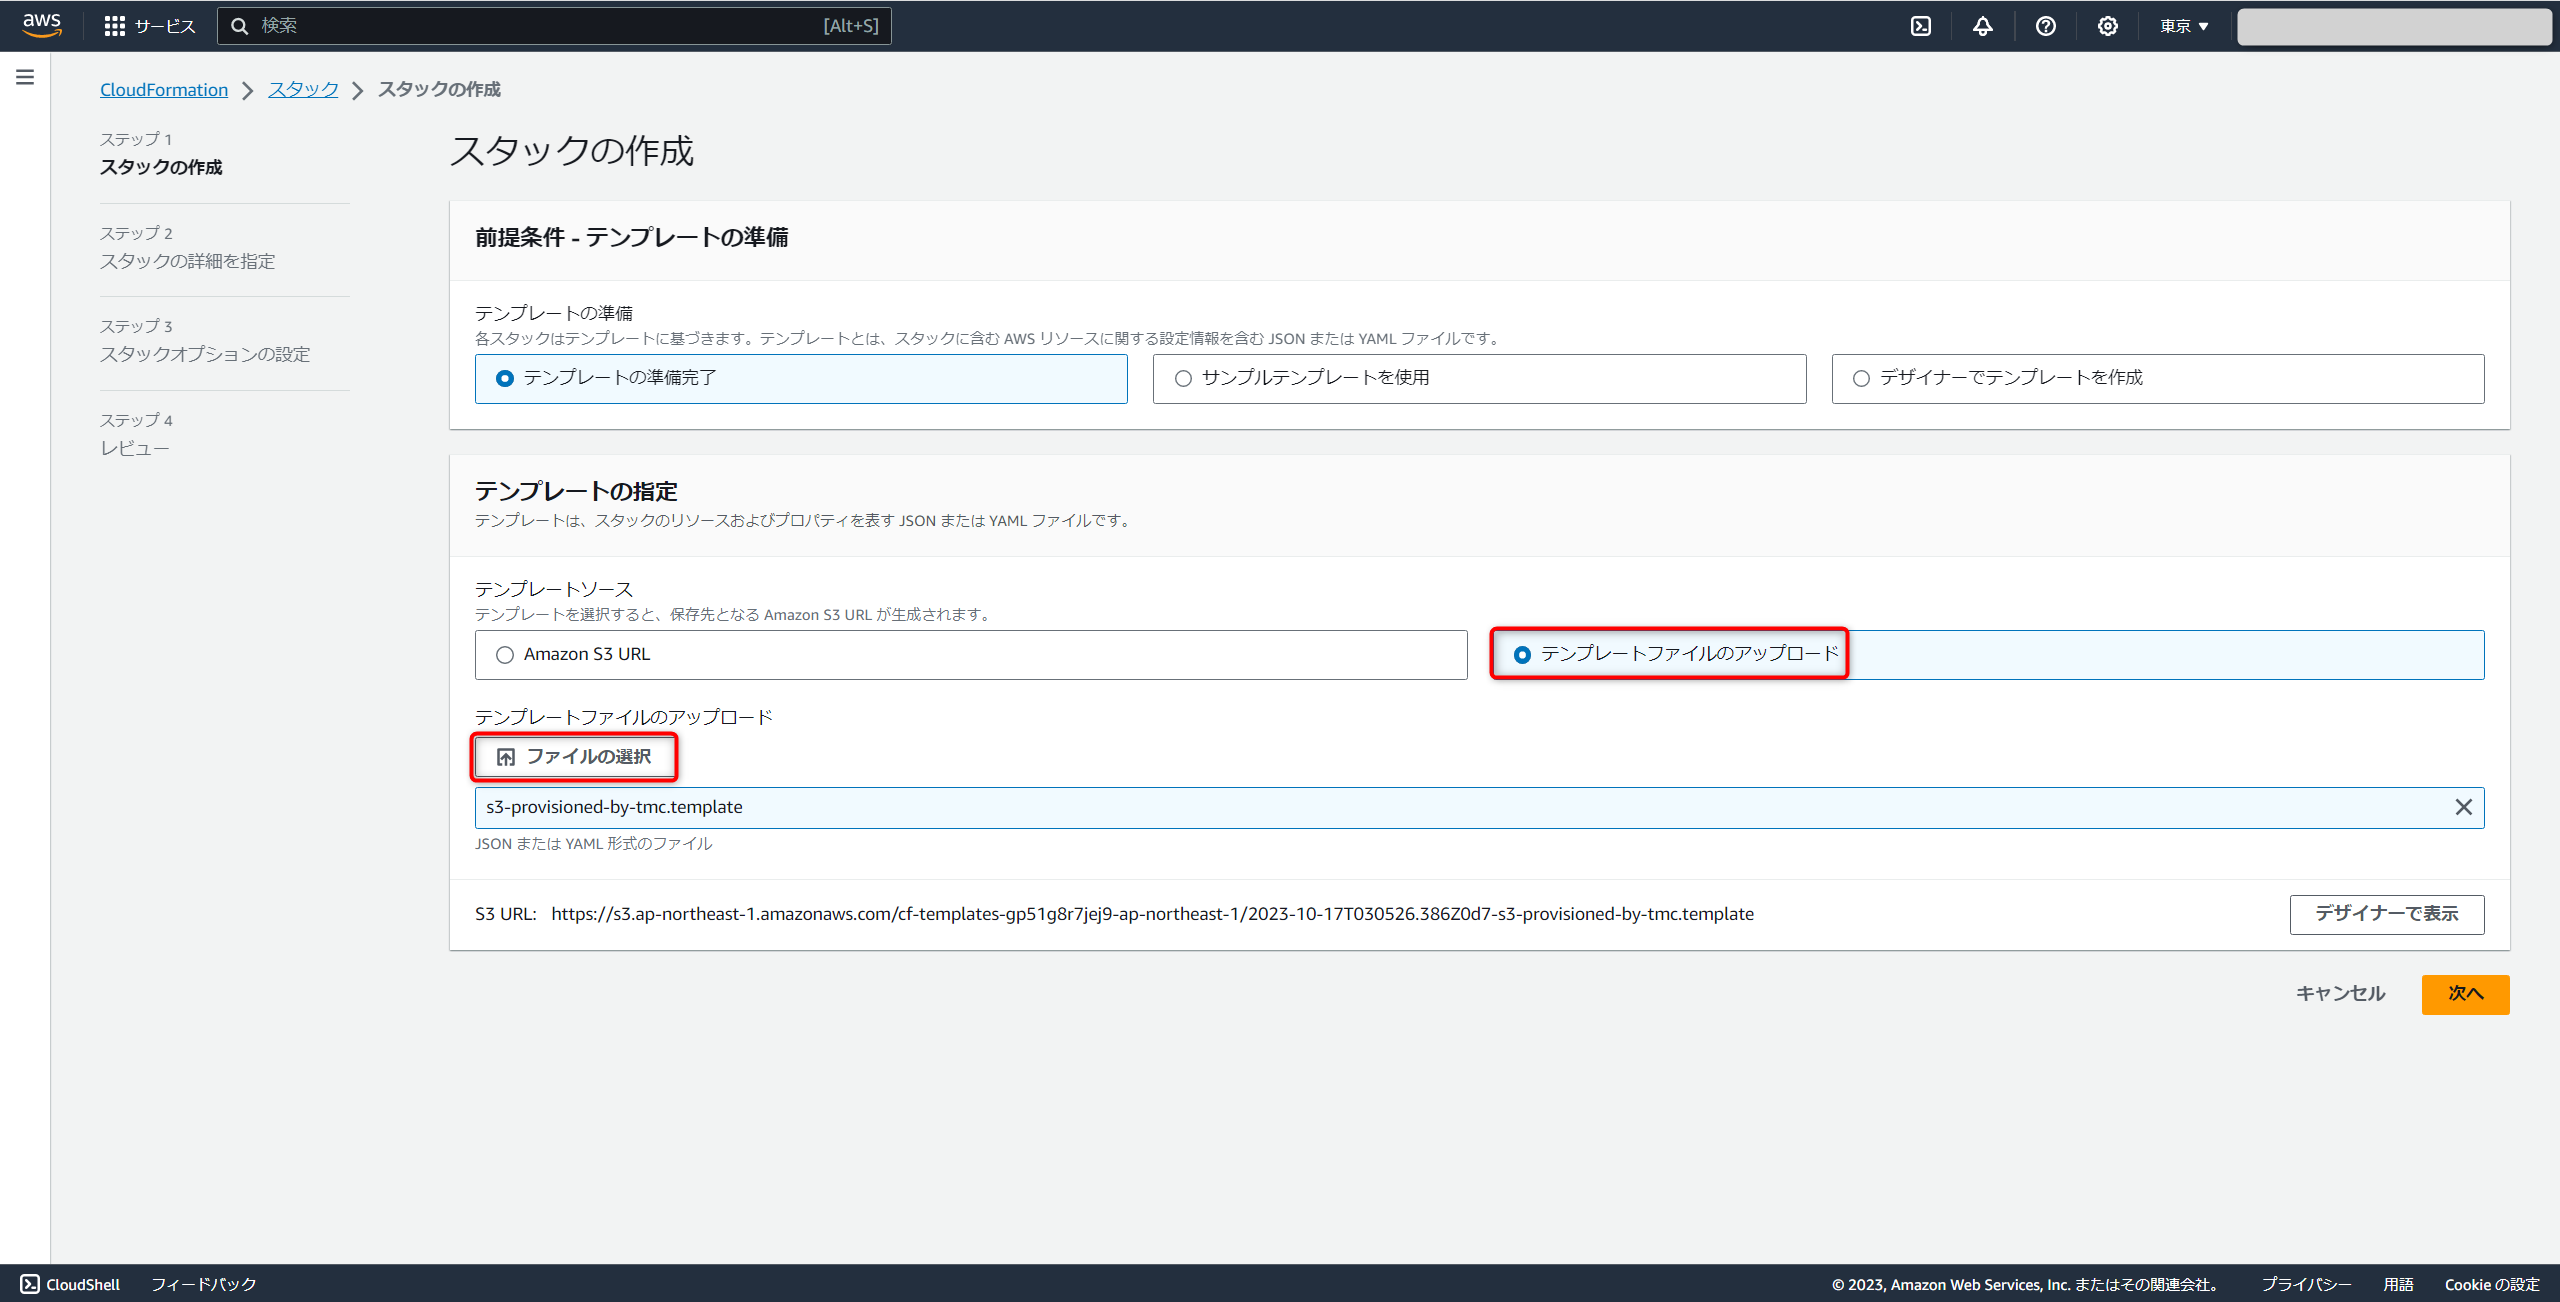Screen dimensions: 2560x1302
Task: Open the help question mark icon
Action: (2045, 26)
